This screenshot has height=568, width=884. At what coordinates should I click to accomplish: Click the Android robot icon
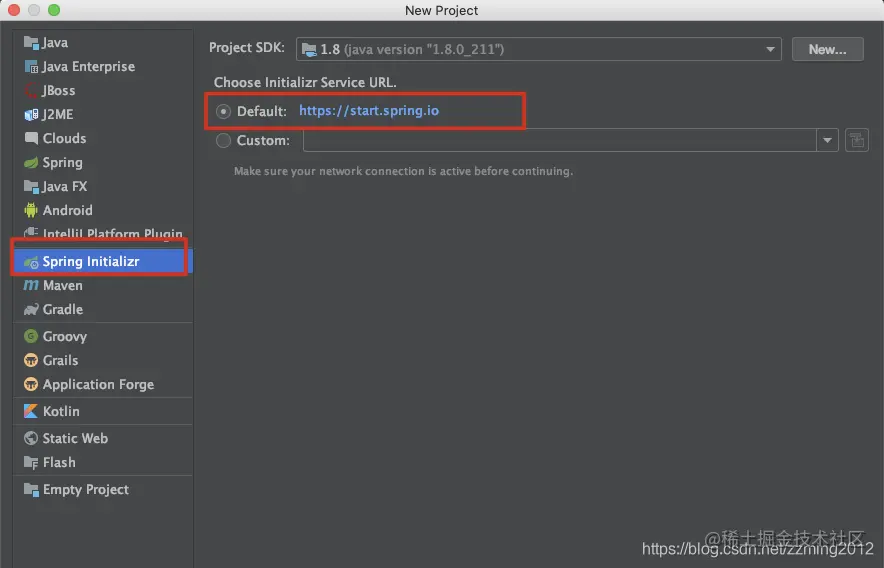pyautogui.click(x=31, y=210)
